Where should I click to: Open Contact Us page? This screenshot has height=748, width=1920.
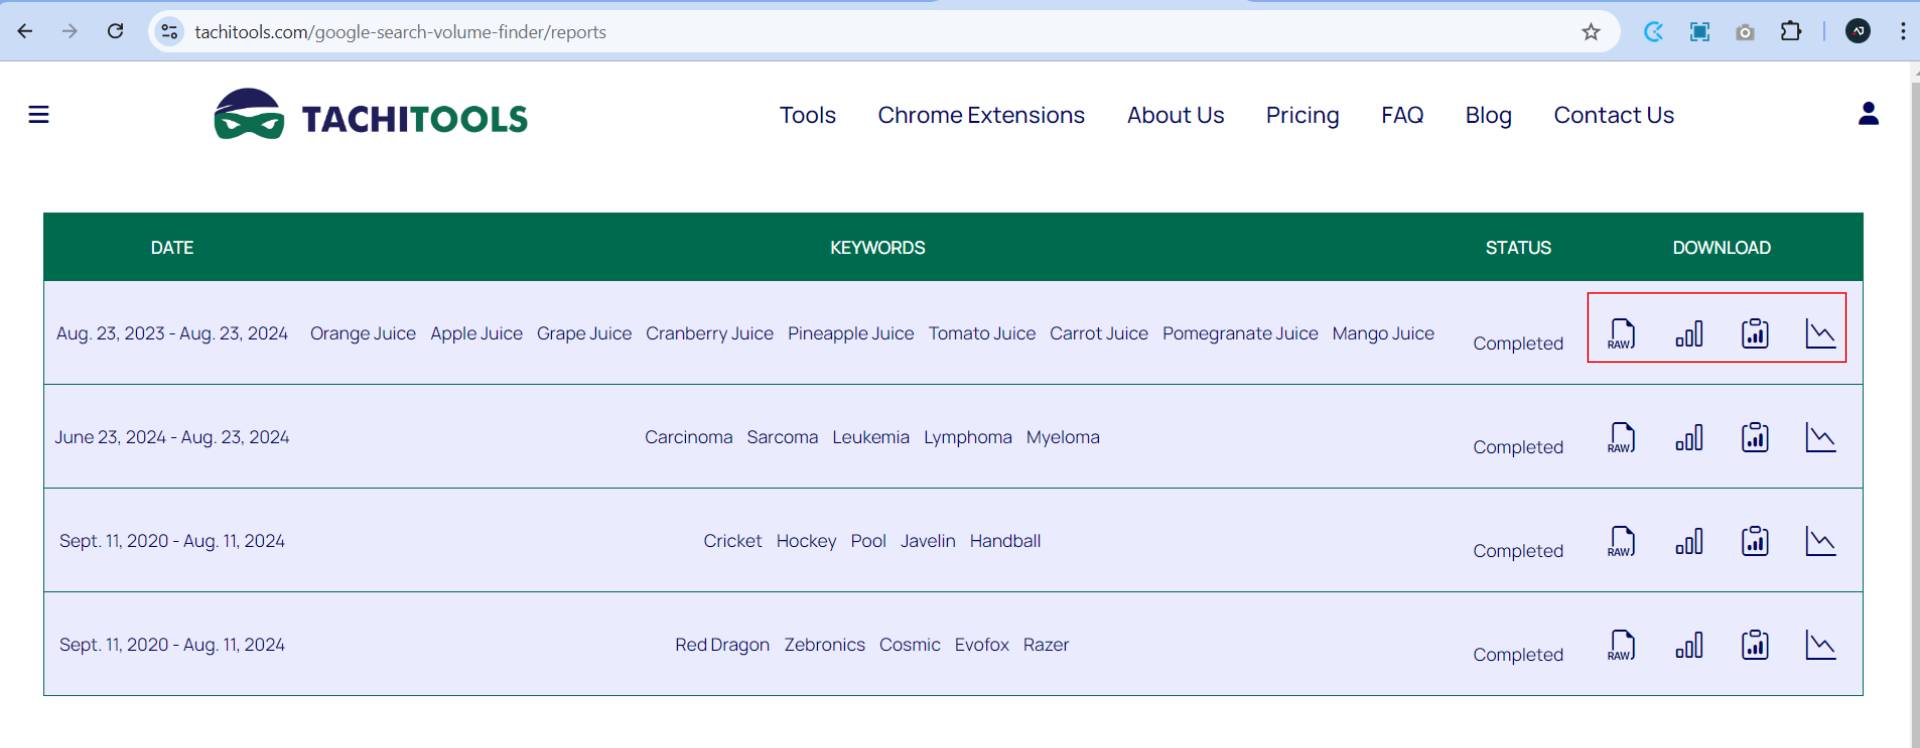click(1613, 115)
